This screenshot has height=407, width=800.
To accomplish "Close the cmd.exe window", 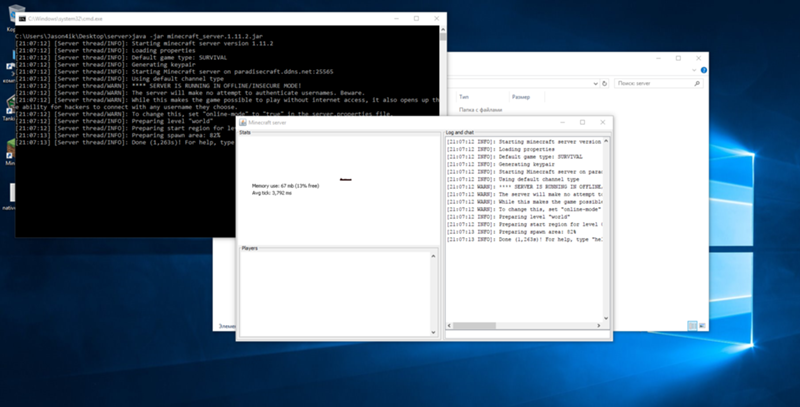I will 436,18.
